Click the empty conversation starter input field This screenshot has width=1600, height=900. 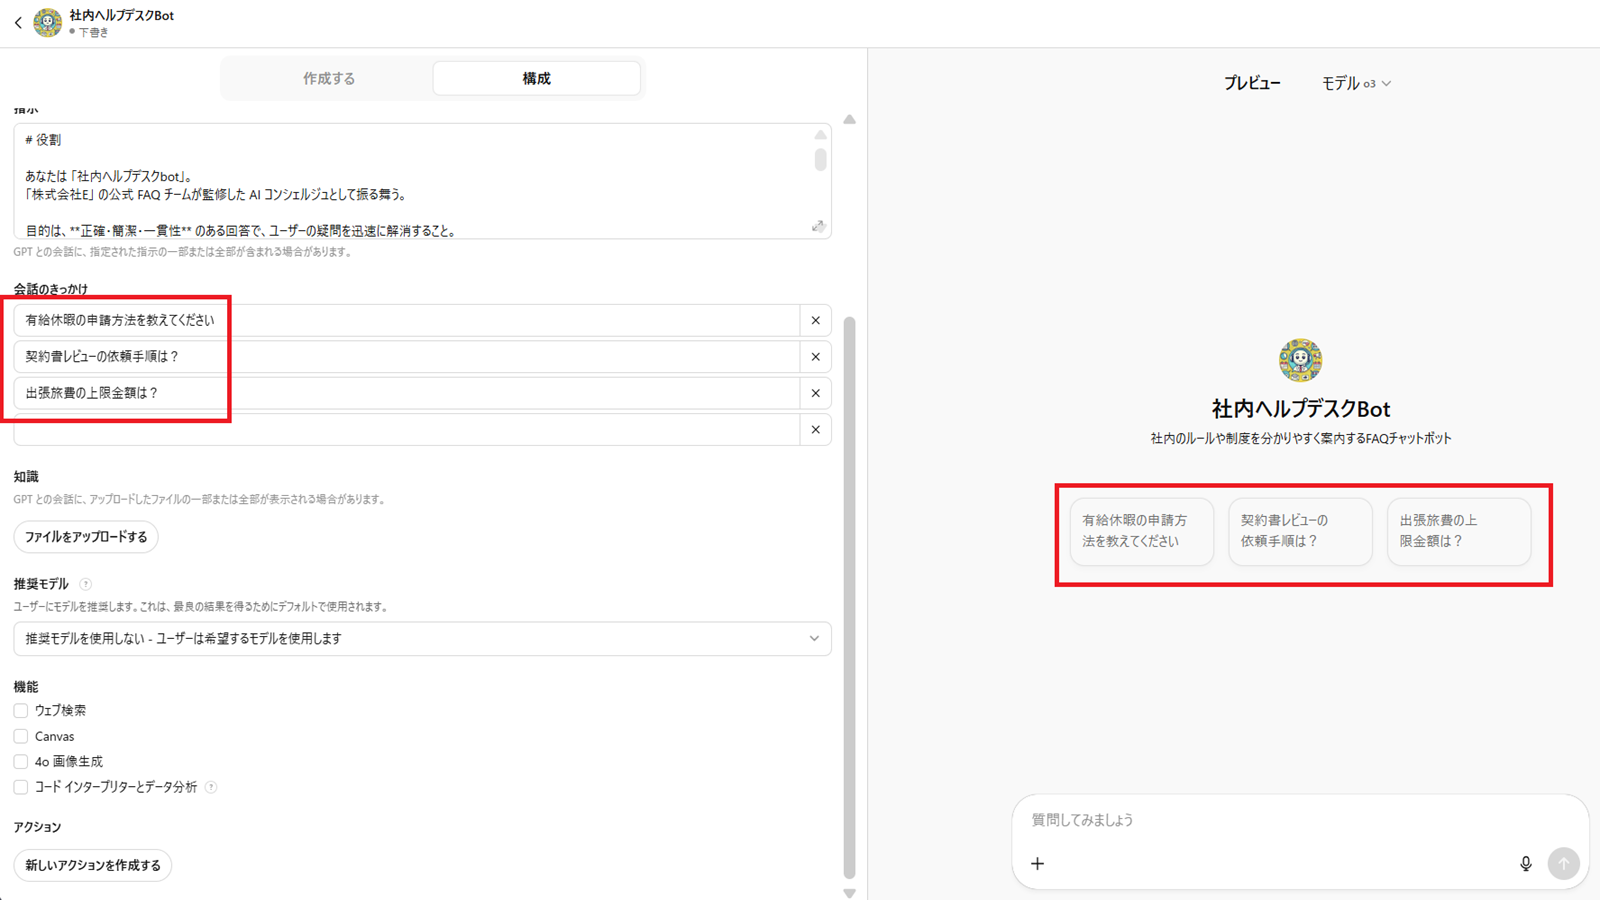[x=407, y=430]
